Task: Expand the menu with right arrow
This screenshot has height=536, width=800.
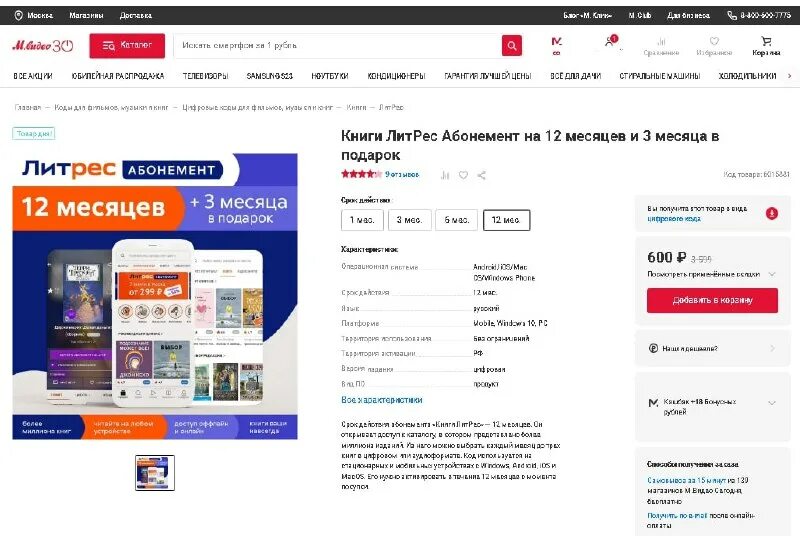Action: [790, 76]
